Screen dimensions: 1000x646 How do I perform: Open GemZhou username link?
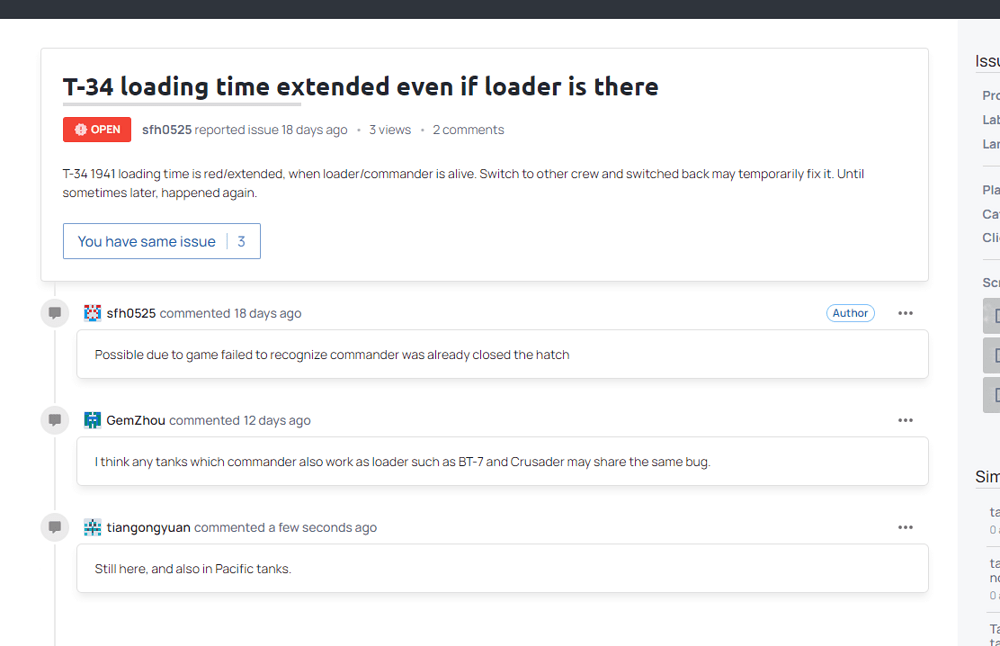click(136, 420)
